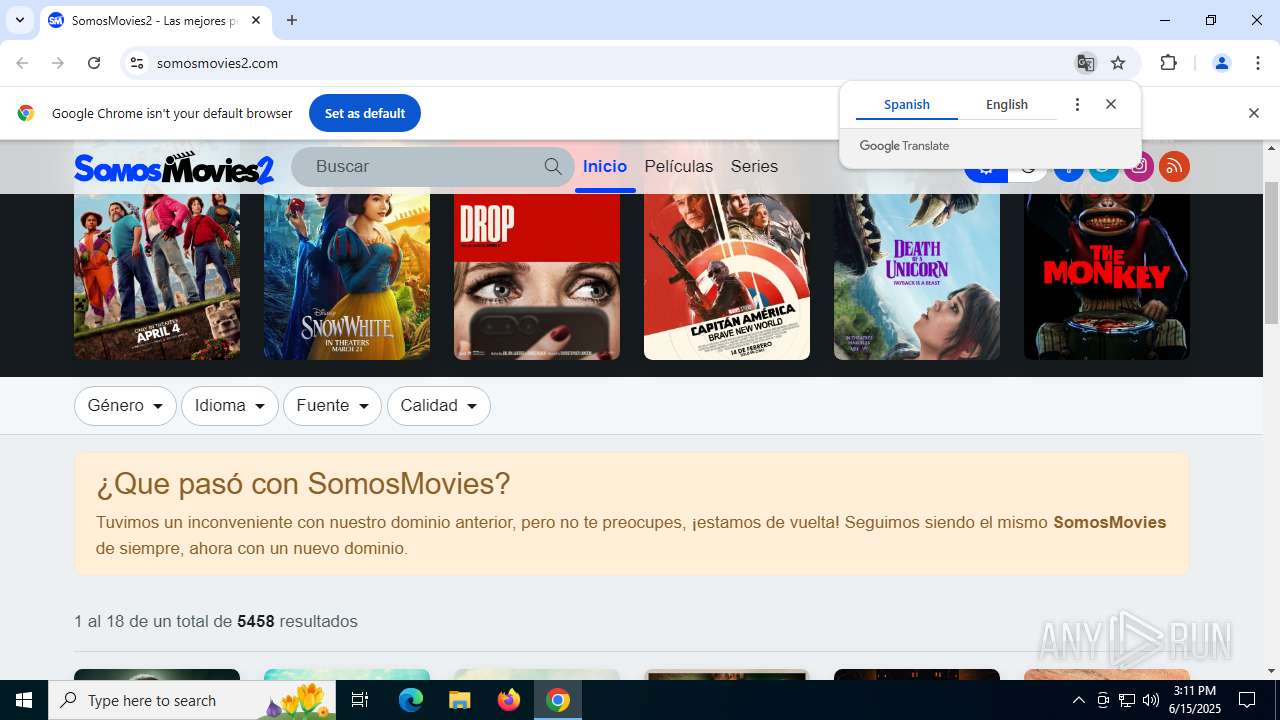
Task: Click the '¿Que pasó con SomosMovies?' heading
Action: (x=303, y=484)
